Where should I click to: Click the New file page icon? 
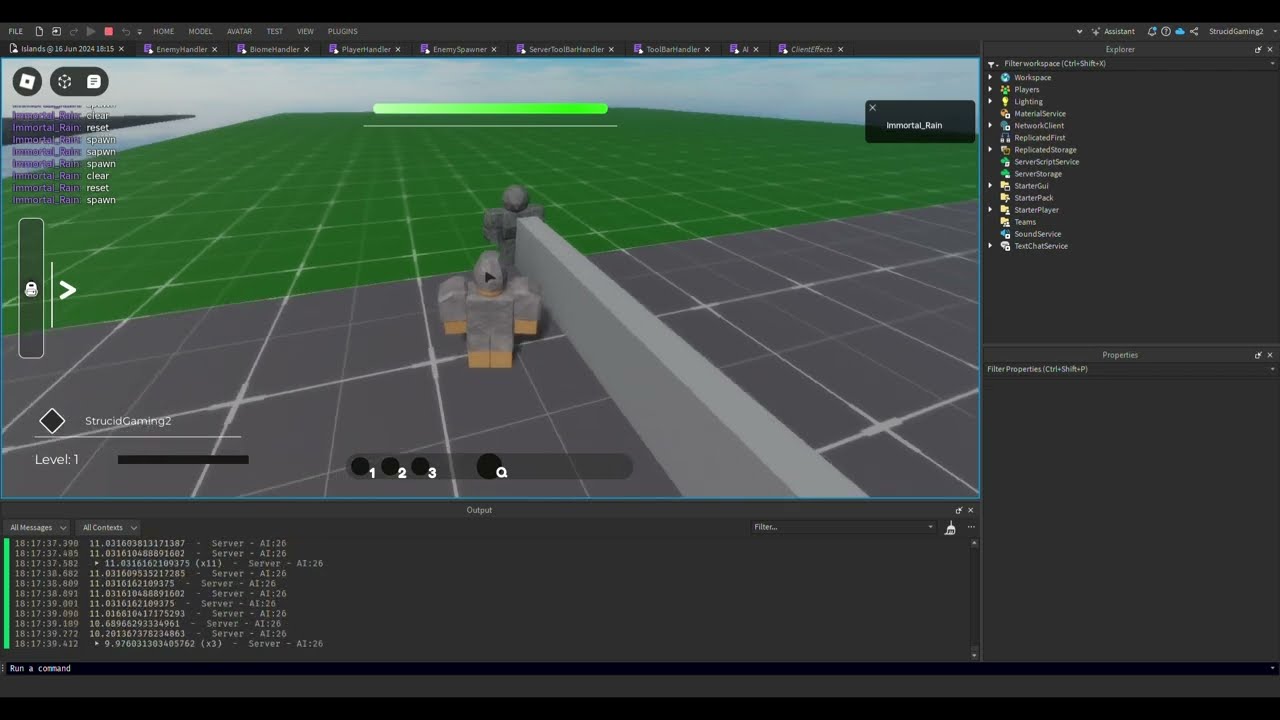39,31
